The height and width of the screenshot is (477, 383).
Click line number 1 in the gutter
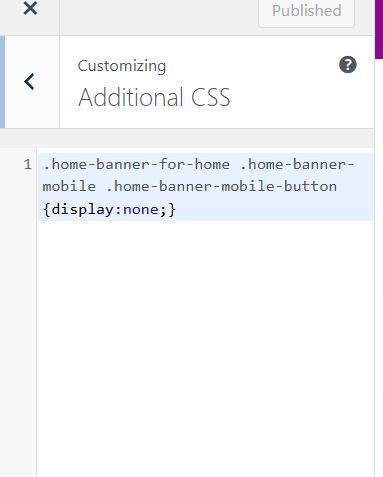(28, 165)
